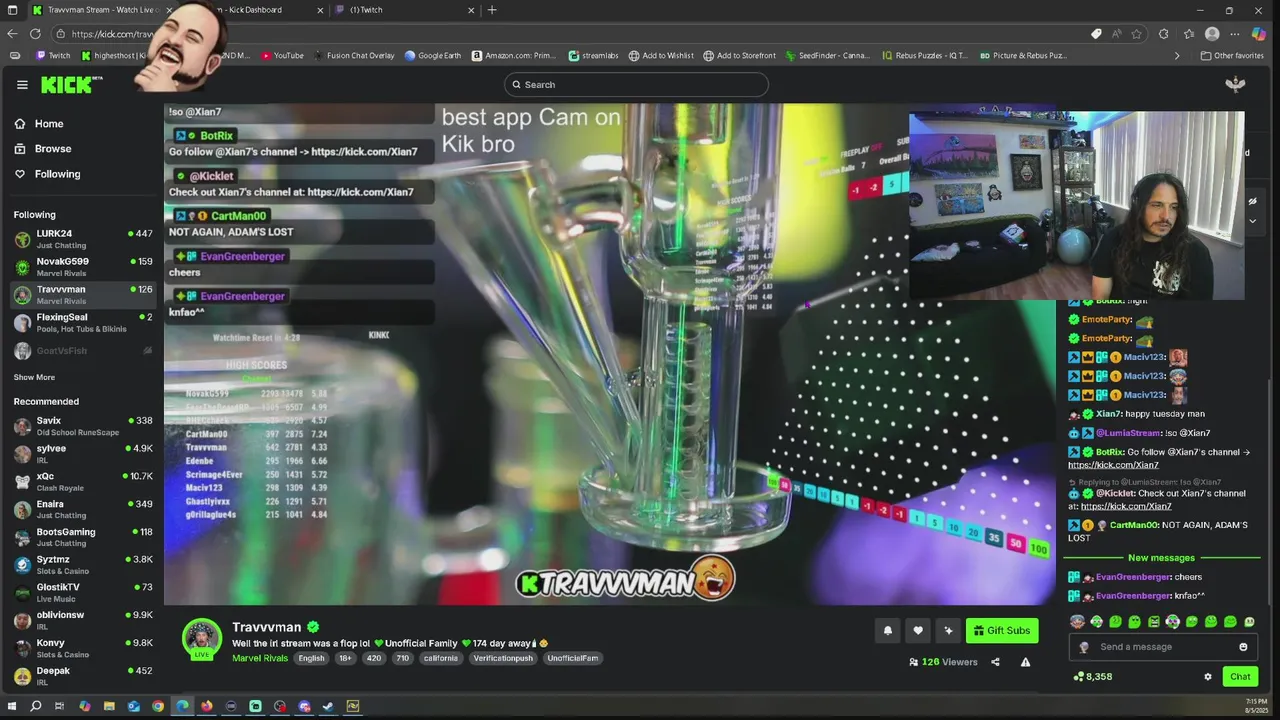The image size is (1280, 720).
Task: Open recommended channel oblivionsw
Action: [83, 620]
